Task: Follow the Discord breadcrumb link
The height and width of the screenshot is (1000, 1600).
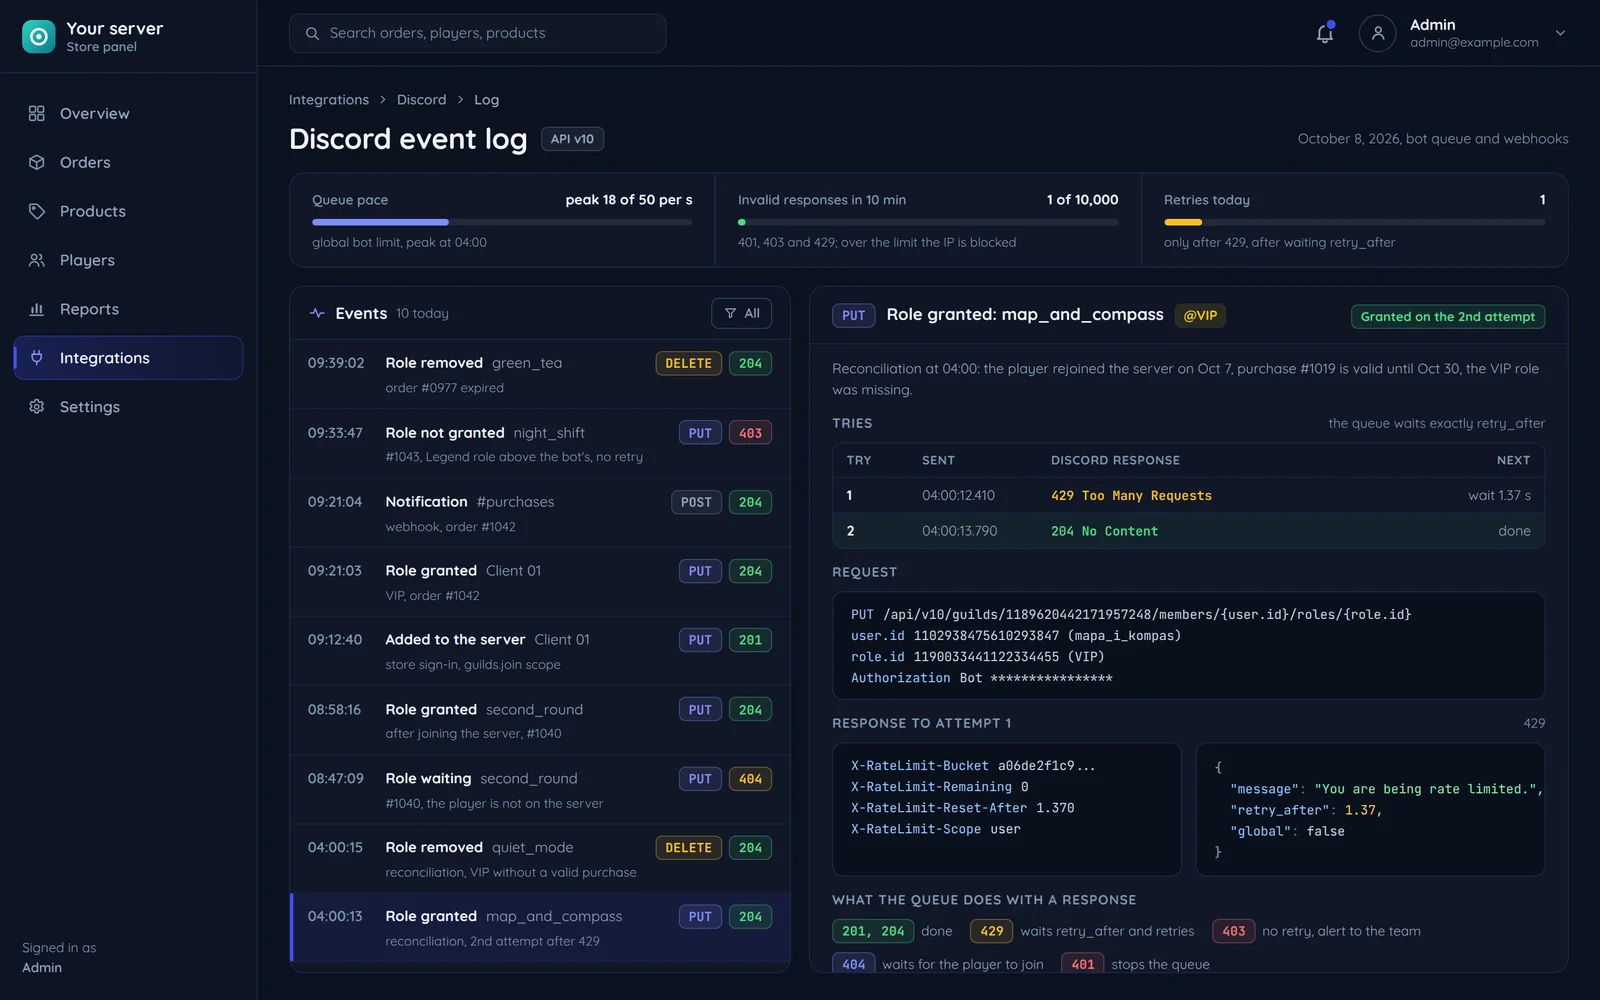Action: [x=422, y=100]
